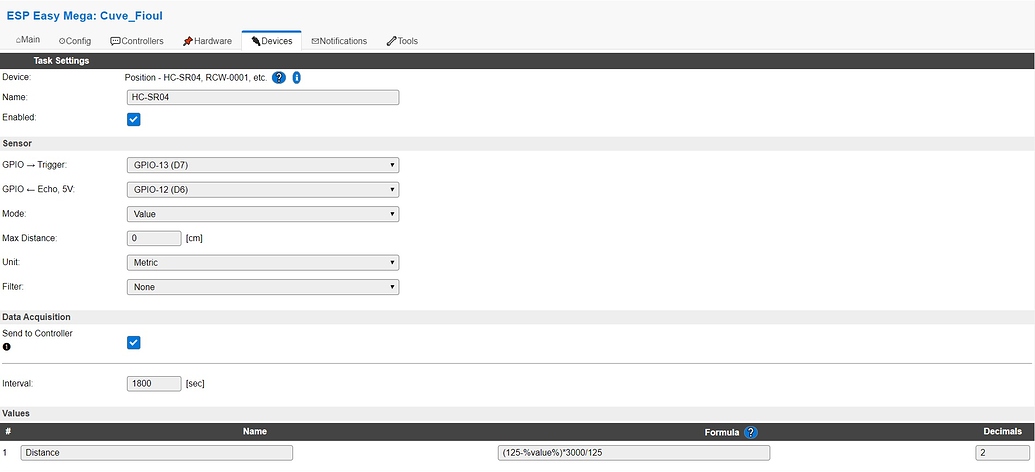Image resolution: width=1035 pixels, height=472 pixels.
Task: Open the Hardware tab
Action: tap(207, 41)
